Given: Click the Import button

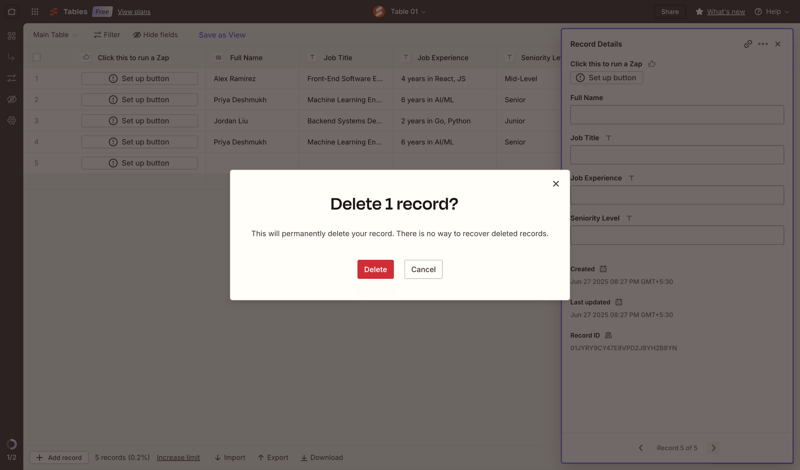Looking at the screenshot, I should pyautogui.click(x=230, y=457).
